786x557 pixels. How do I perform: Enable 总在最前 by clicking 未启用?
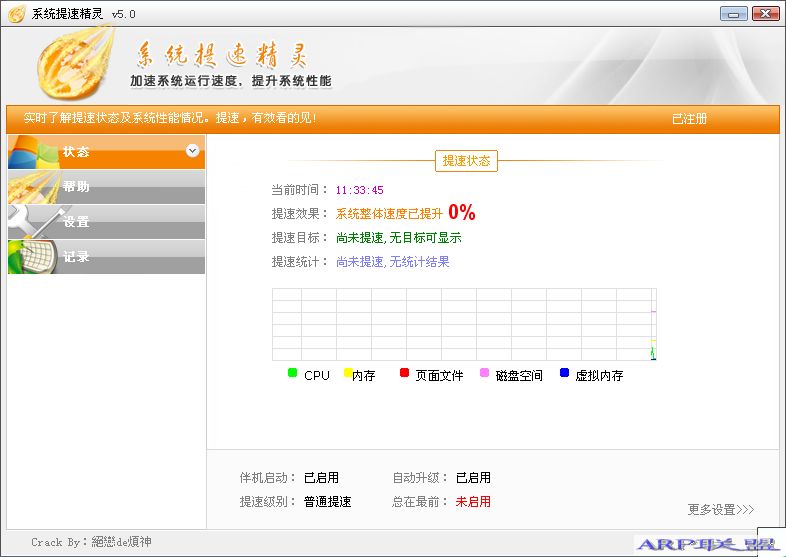click(x=473, y=502)
